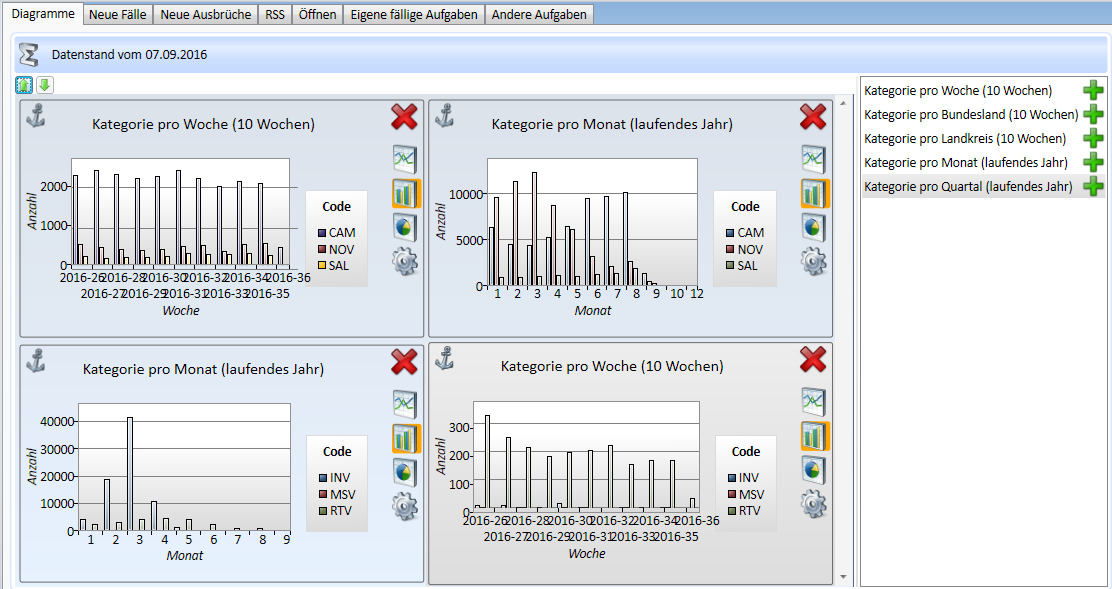Viewport: 1112px width, 589px height.
Task: Select Kategorie pro Quartal (laufendes Jahr) entry
Action: coord(967,186)
